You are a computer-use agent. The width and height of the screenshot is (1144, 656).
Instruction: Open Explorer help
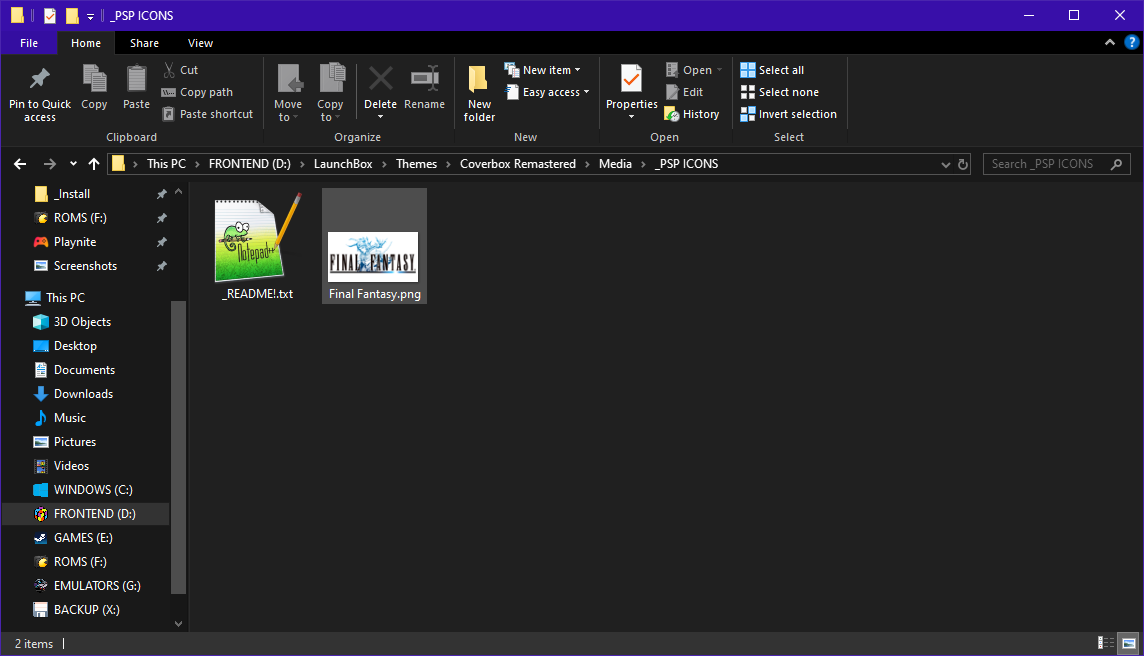tap(1132, 42)
